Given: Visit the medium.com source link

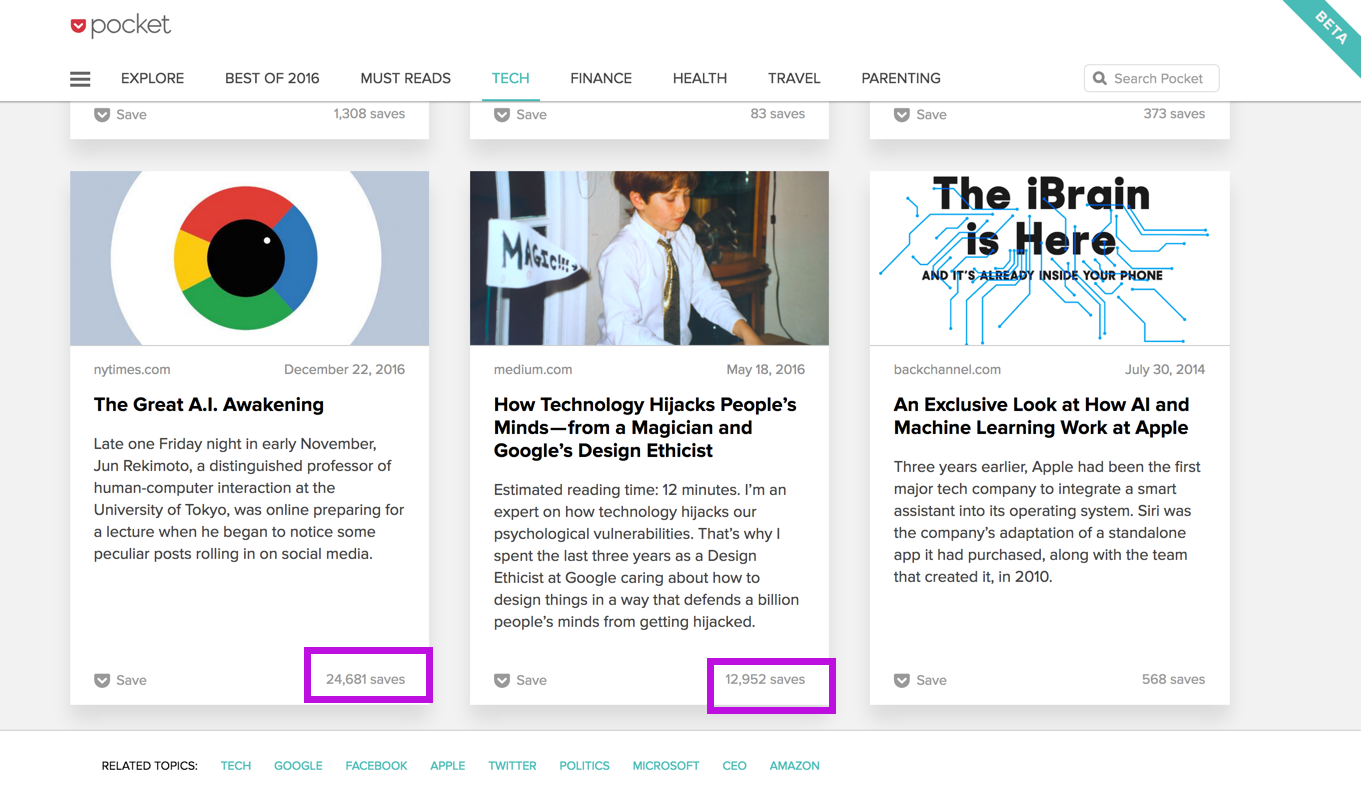Looking at the screenshot, I should click(x=533, y=369).
